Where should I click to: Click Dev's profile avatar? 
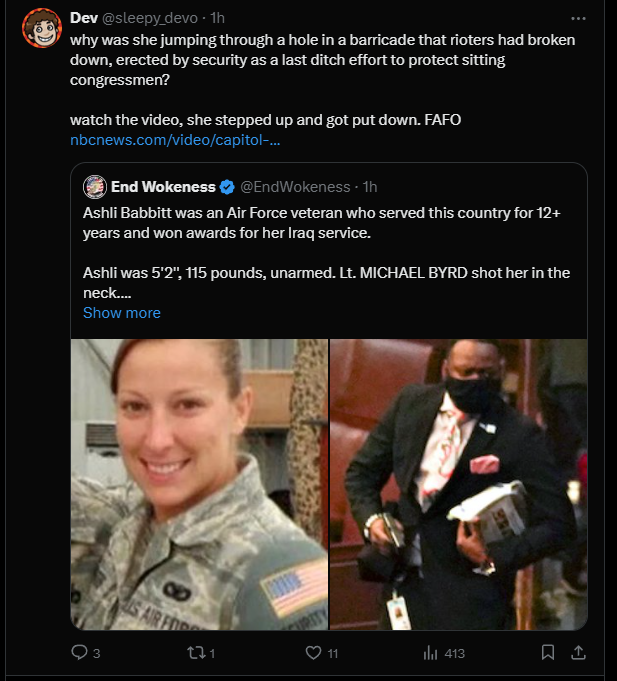(42, 28)
